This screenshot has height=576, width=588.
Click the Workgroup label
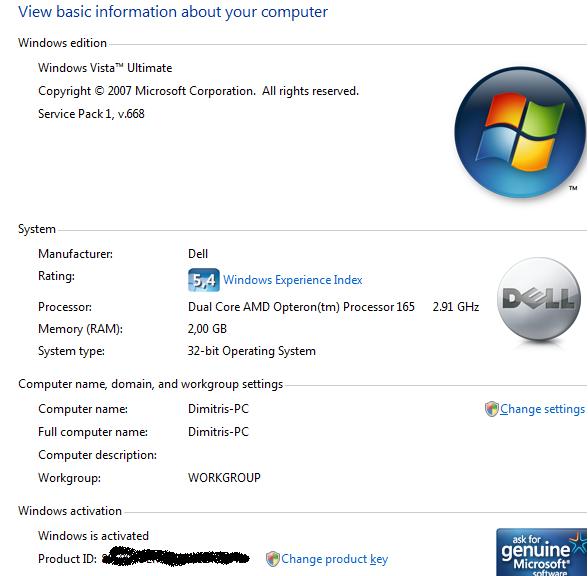[69, 478]
